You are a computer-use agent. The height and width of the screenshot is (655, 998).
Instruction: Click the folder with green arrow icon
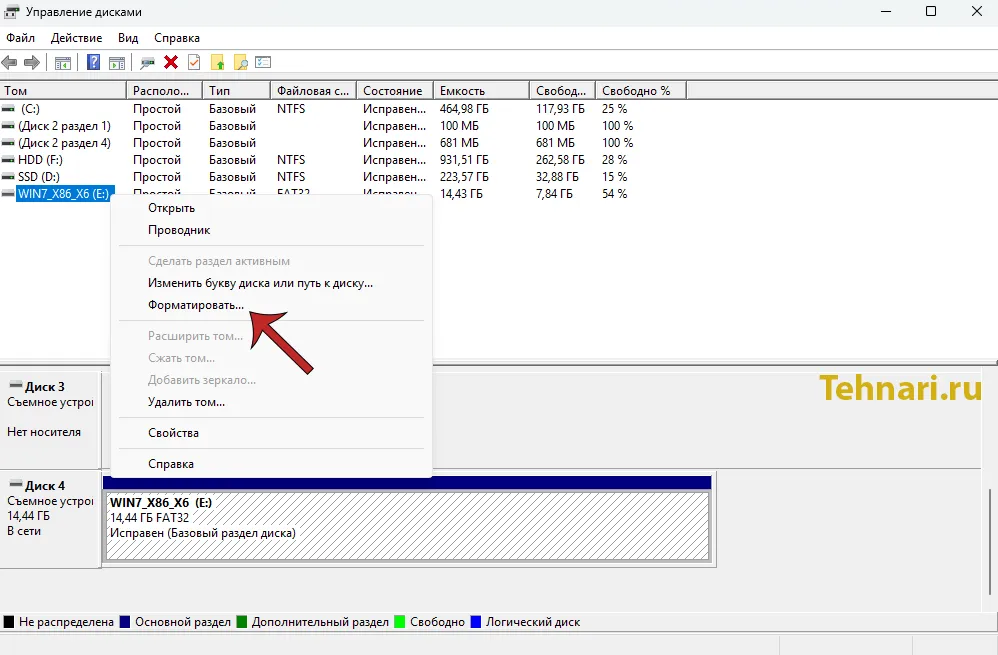[218, 62]
